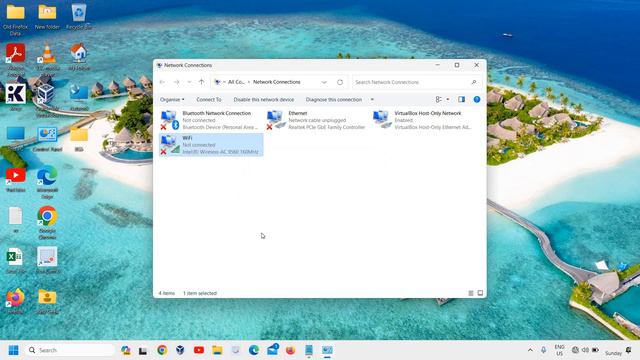The height and width of the screenshot is (360, 640).
Task: Click All Co... breadcrumb segment
Action: point(236,82)
